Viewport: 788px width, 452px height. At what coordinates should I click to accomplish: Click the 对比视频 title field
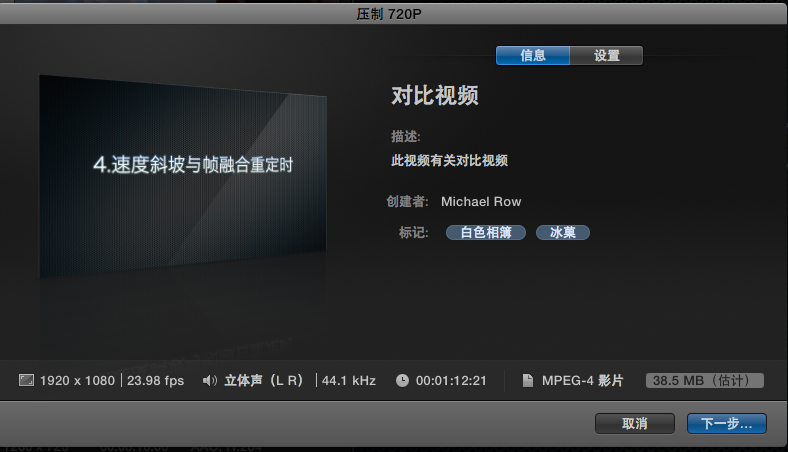click(434, 97)
